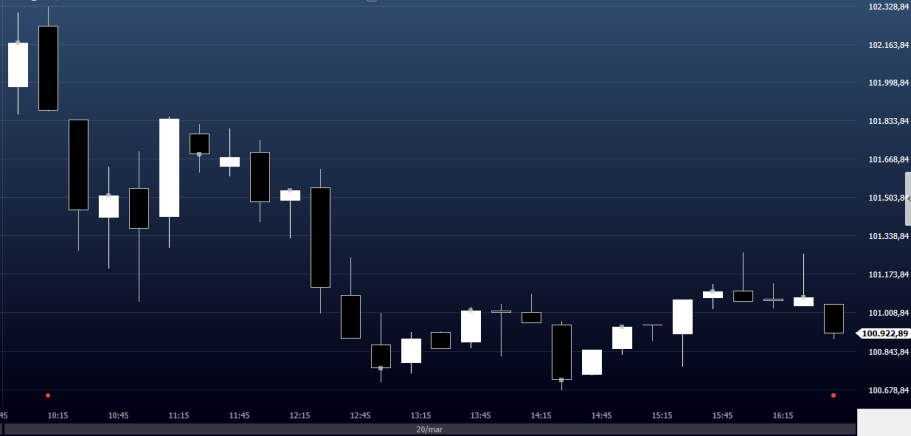911x436 pixels.
Task: Select the 10:45 time axis label
Action: (118, 415)
